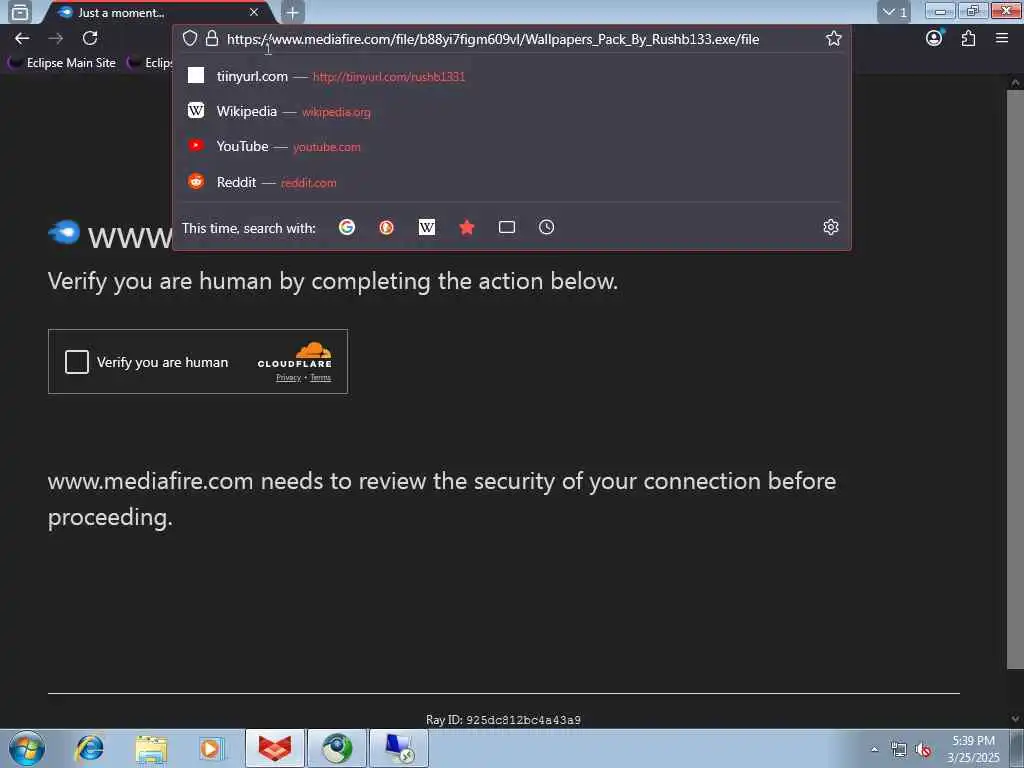Select the 'Just a moment...' tab
Viewport: 1024px width, 768px height.
pos(157,12)
